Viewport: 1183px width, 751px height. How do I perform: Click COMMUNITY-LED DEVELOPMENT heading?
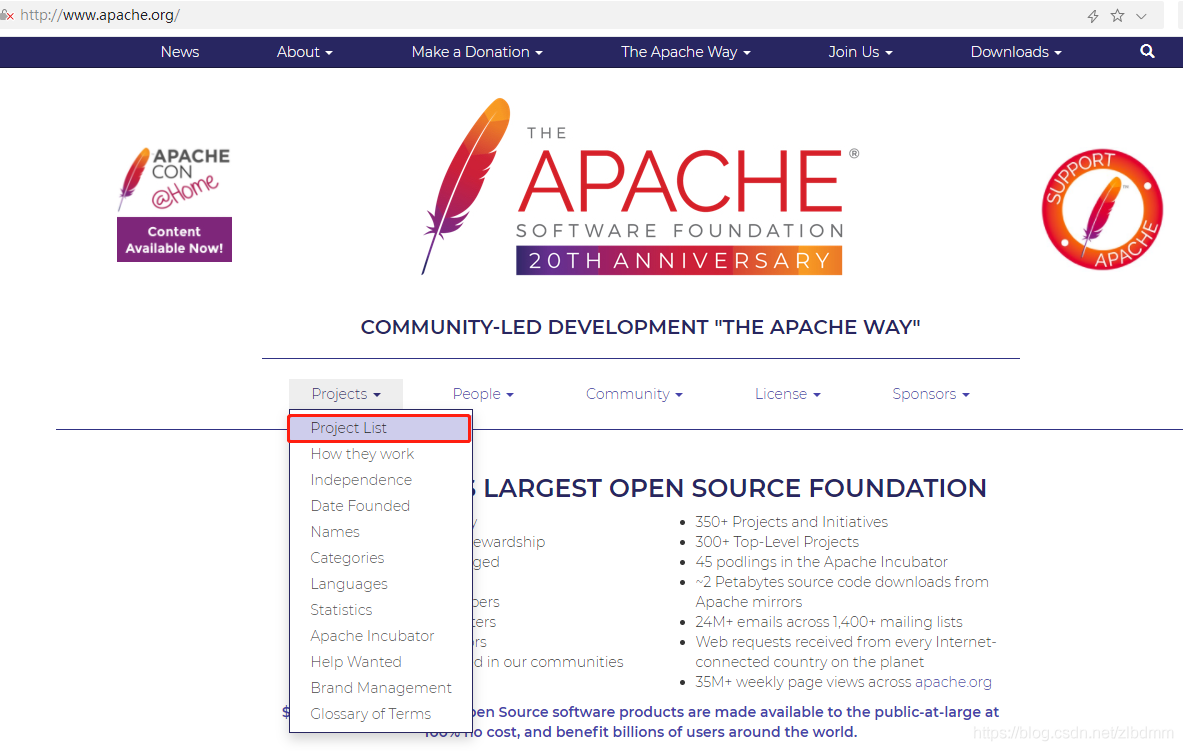point(641,328)
